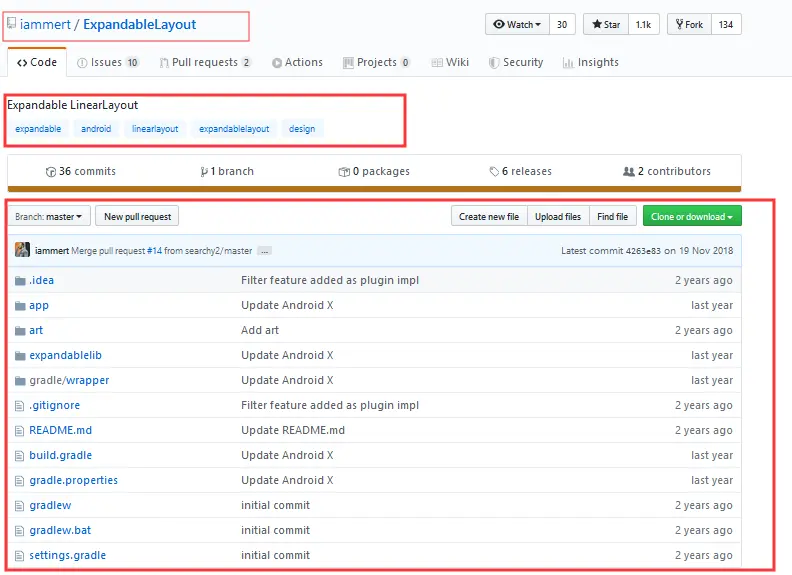Open the Projects tab

(x=376, y=62)
